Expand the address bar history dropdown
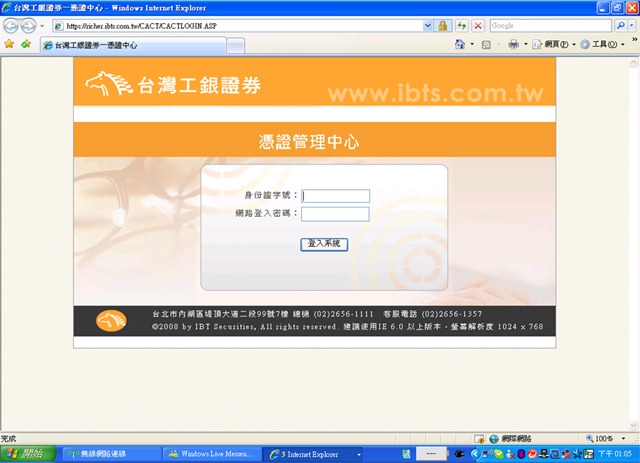This screenshot has height=463, width=640. pyautogui.click(x=427, y=26)
